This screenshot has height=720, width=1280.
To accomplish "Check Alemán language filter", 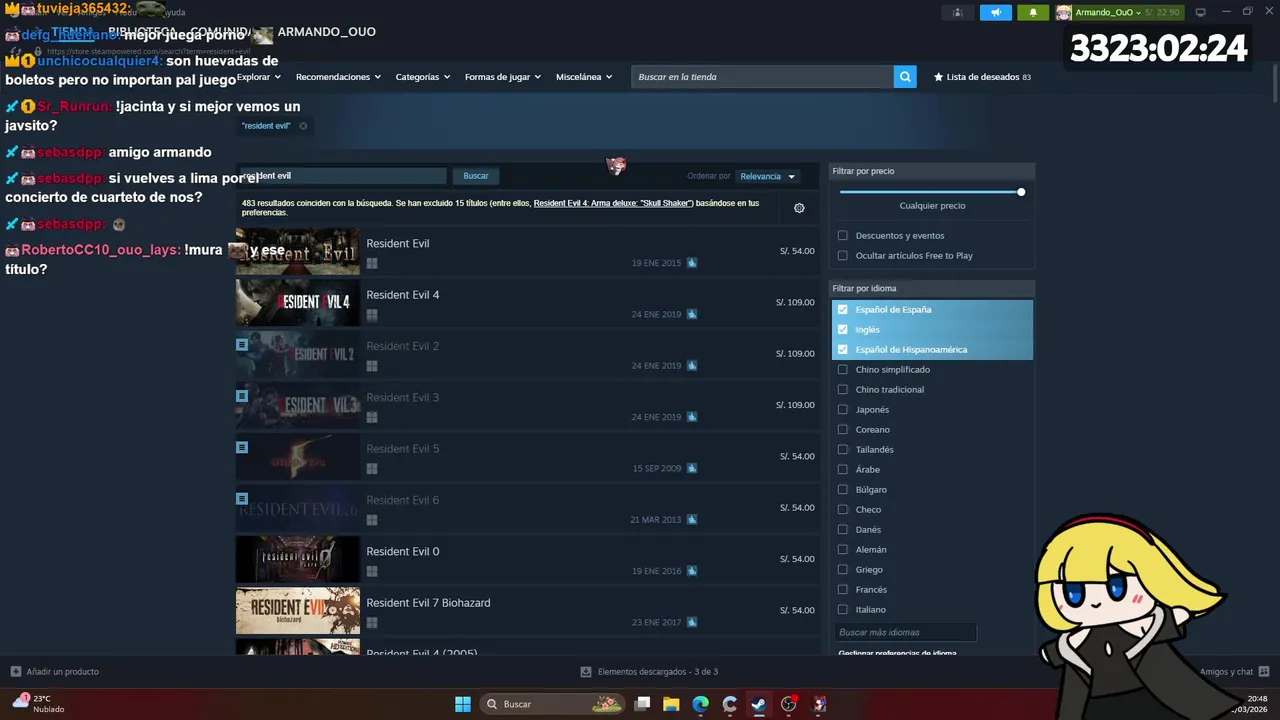I will tap(843, 550).
